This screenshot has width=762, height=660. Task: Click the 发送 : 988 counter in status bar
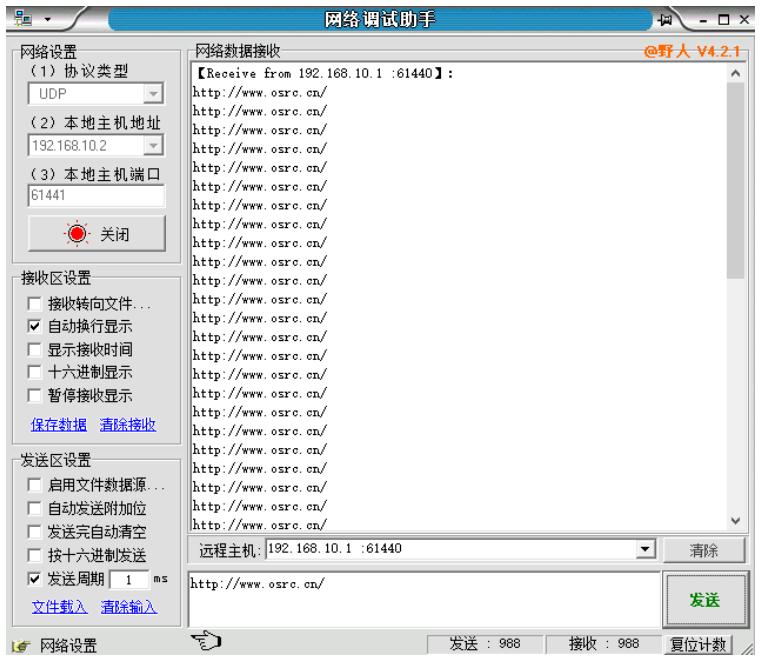[485, 644]
